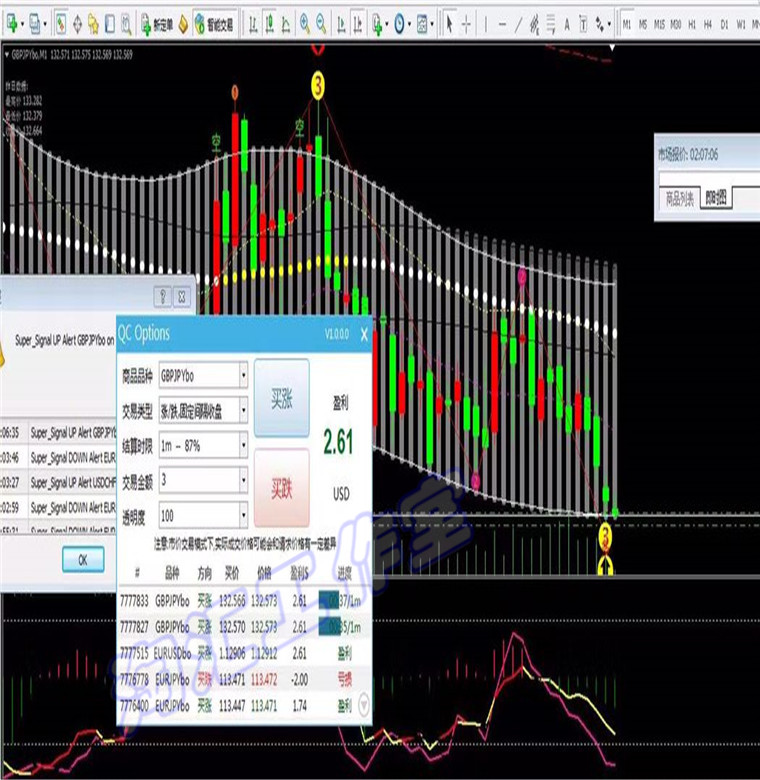Viewport: 760px width, 780px height.
Task: Open the Navigator star-folder icon
Action: [x=94, y=23]
